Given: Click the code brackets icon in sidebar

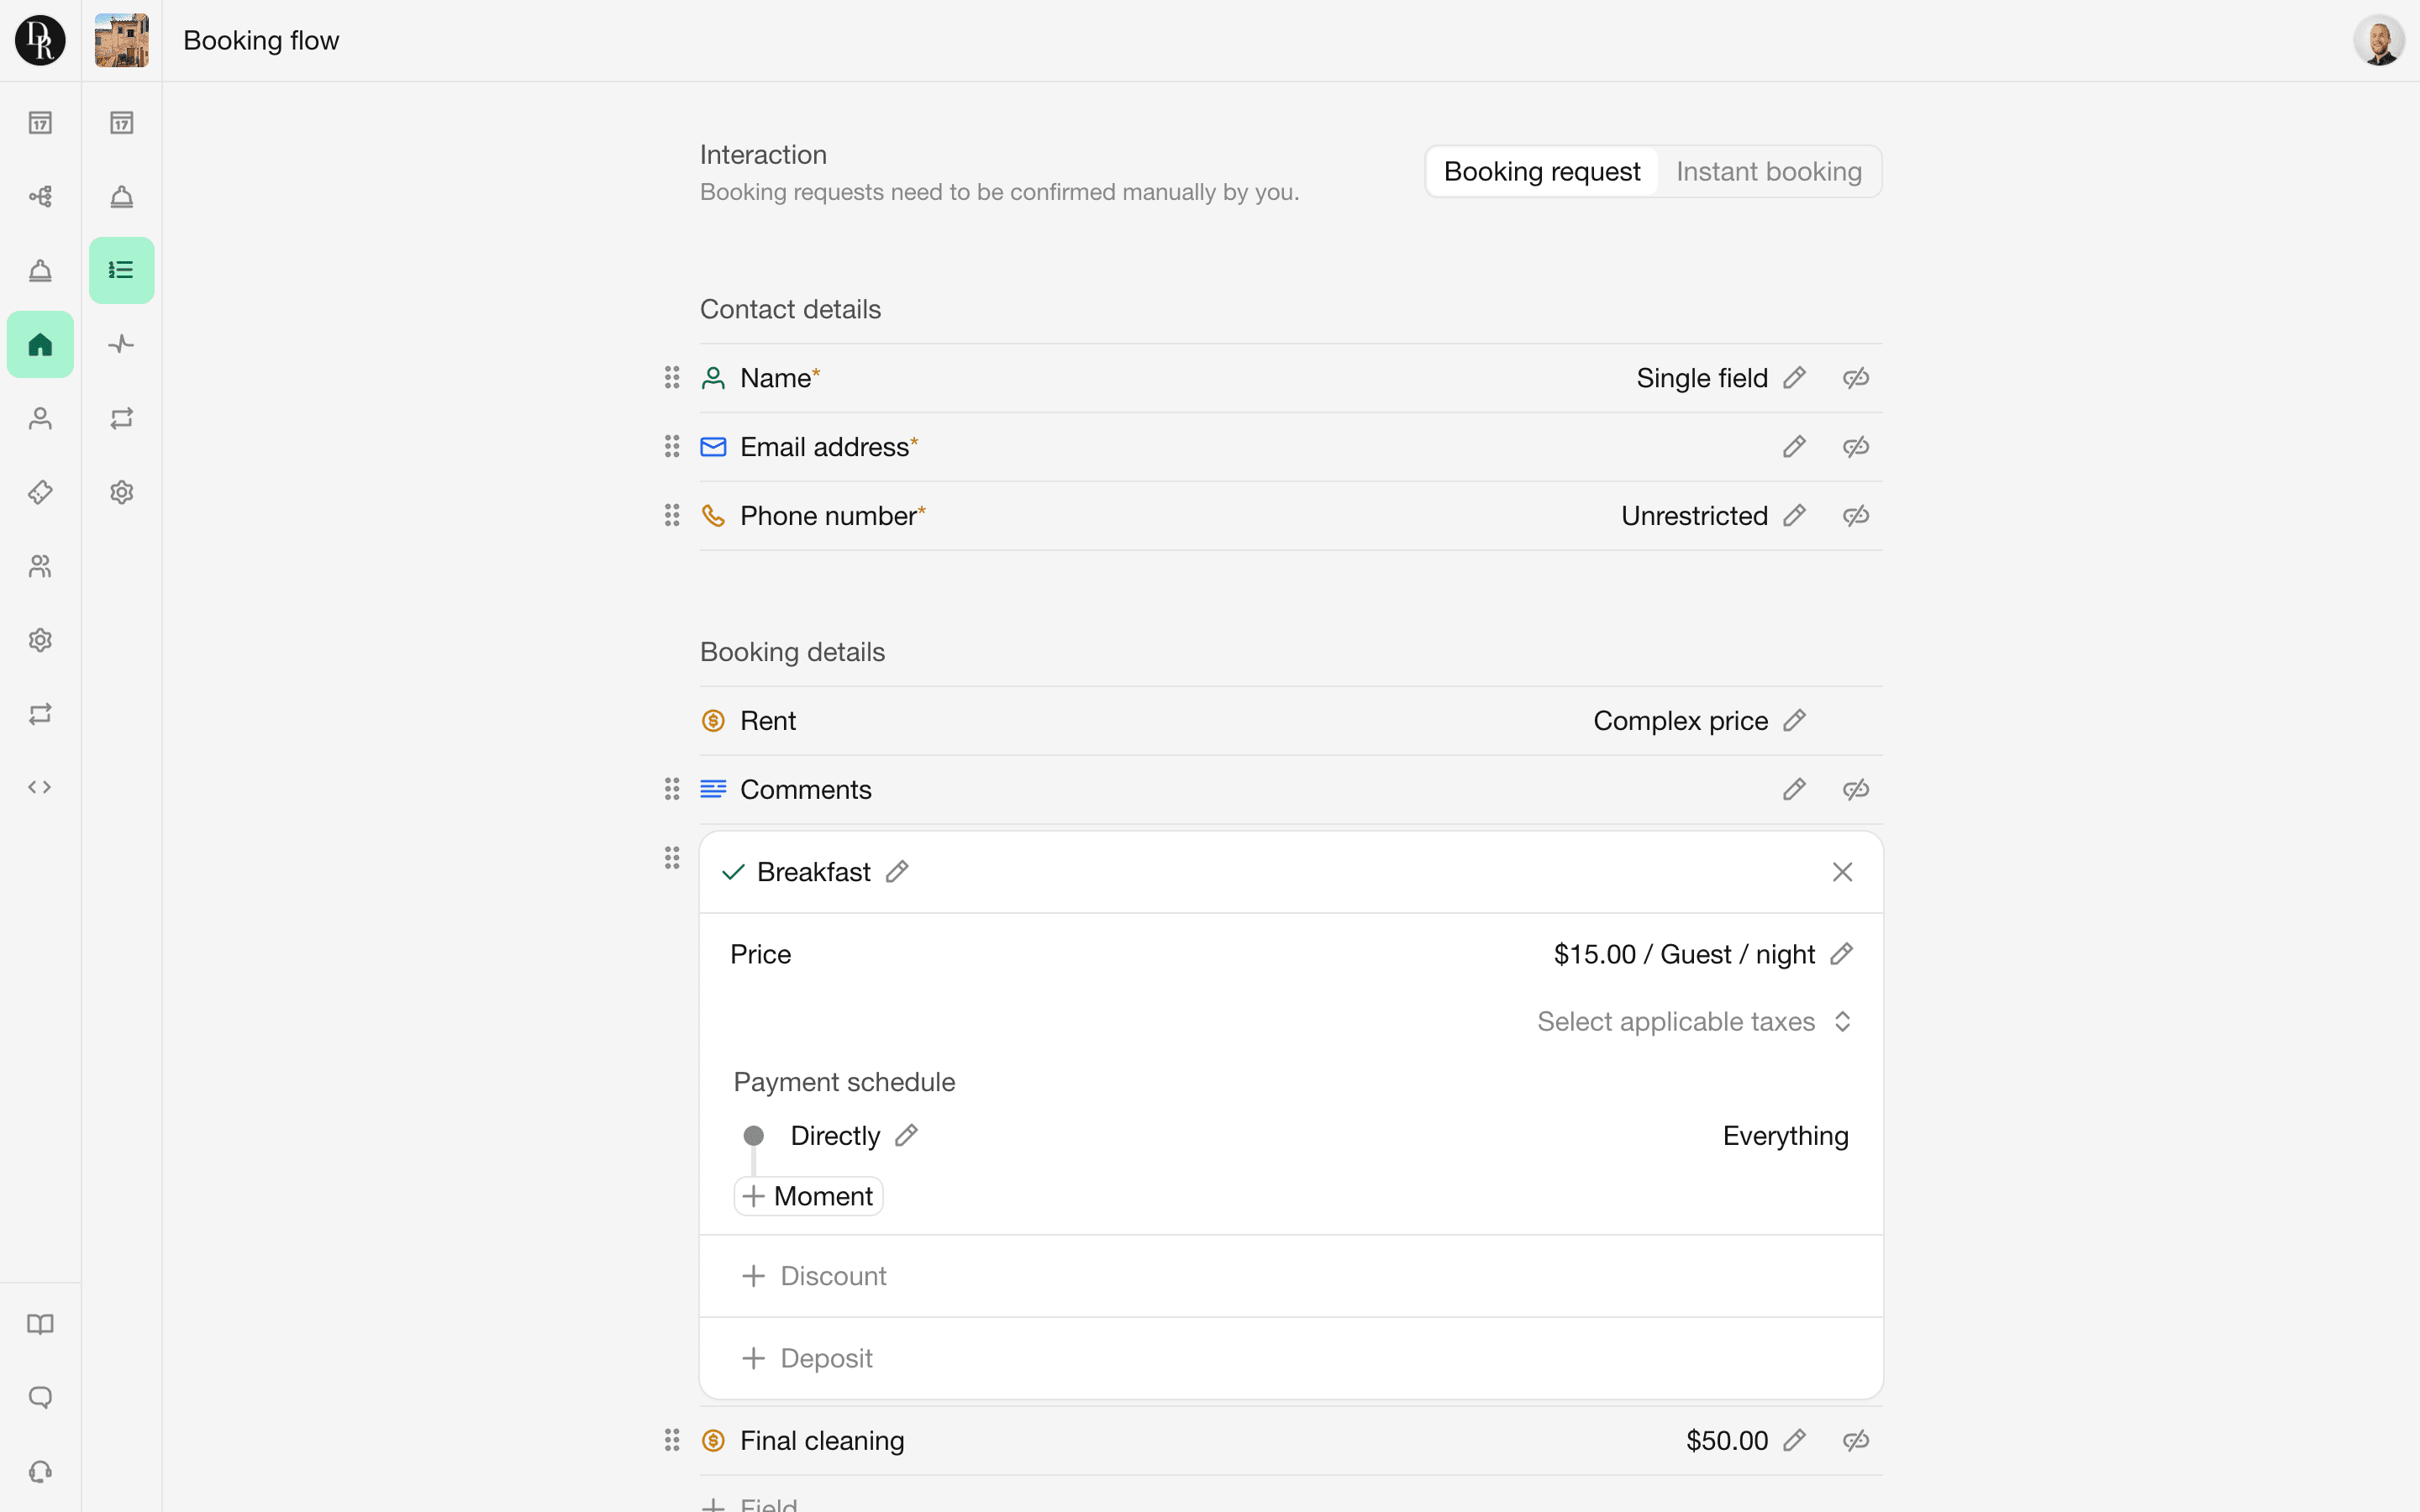Looking at the screenshot, I should pos(40,787).
